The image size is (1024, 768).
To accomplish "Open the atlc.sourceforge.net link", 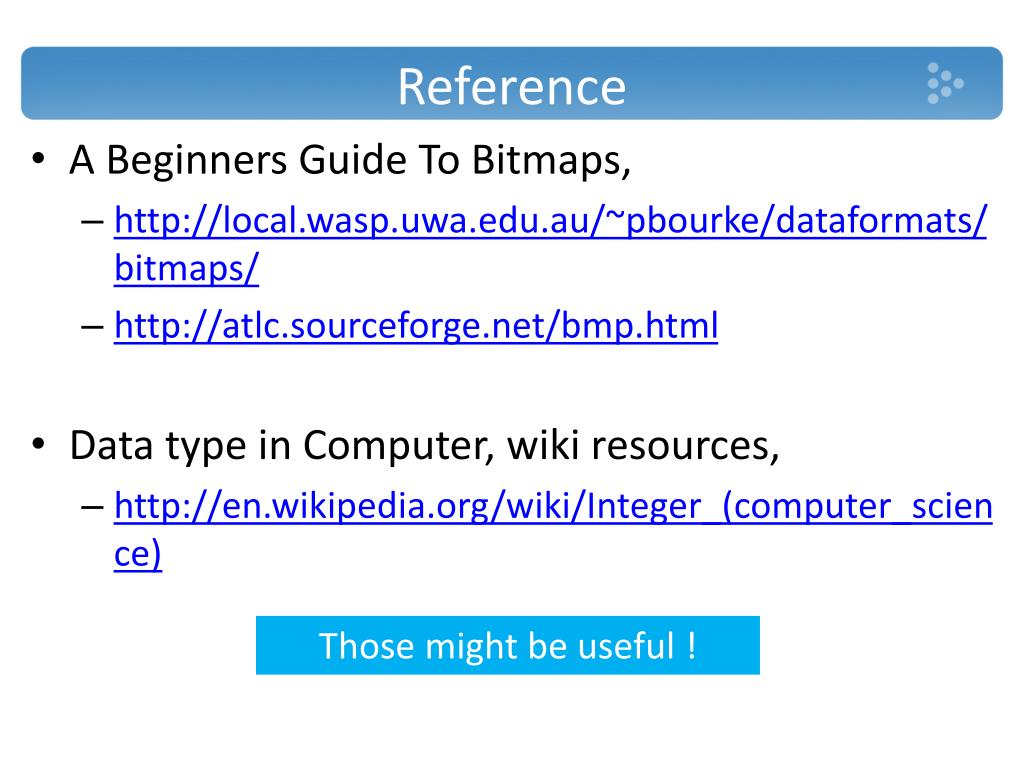I will point(416,326).
